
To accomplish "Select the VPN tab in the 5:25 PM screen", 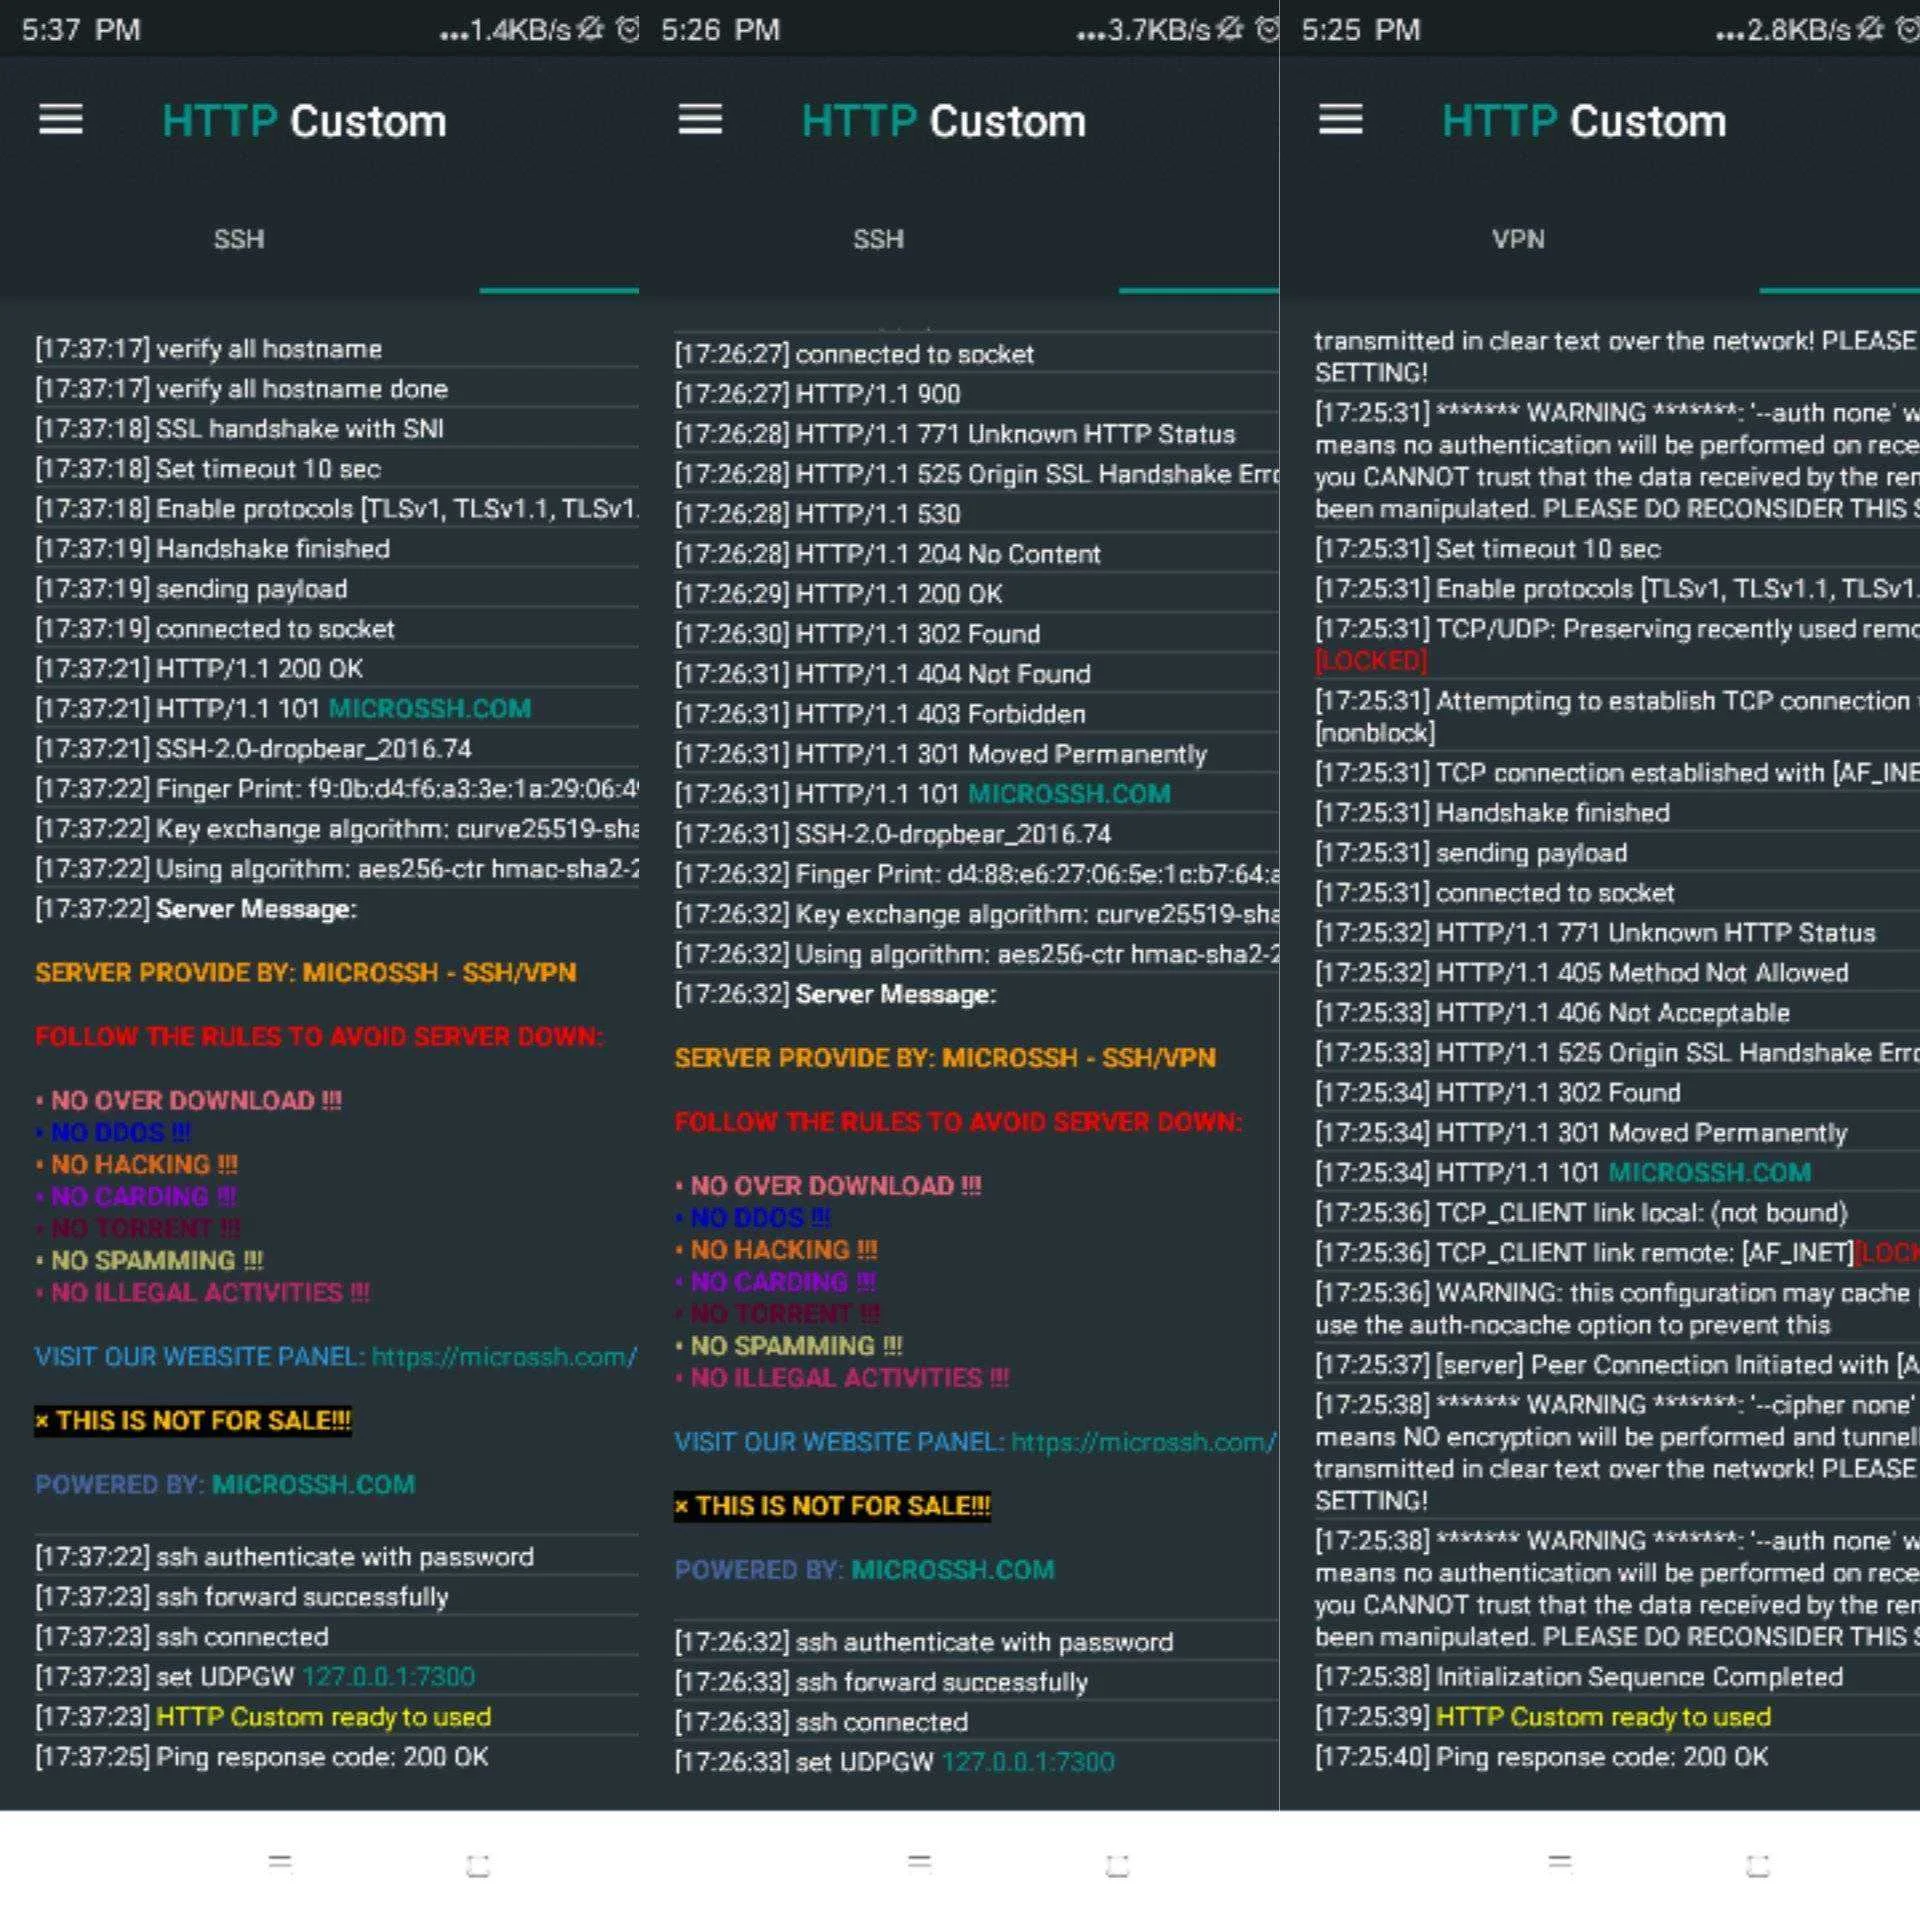I will point(1518,240).
